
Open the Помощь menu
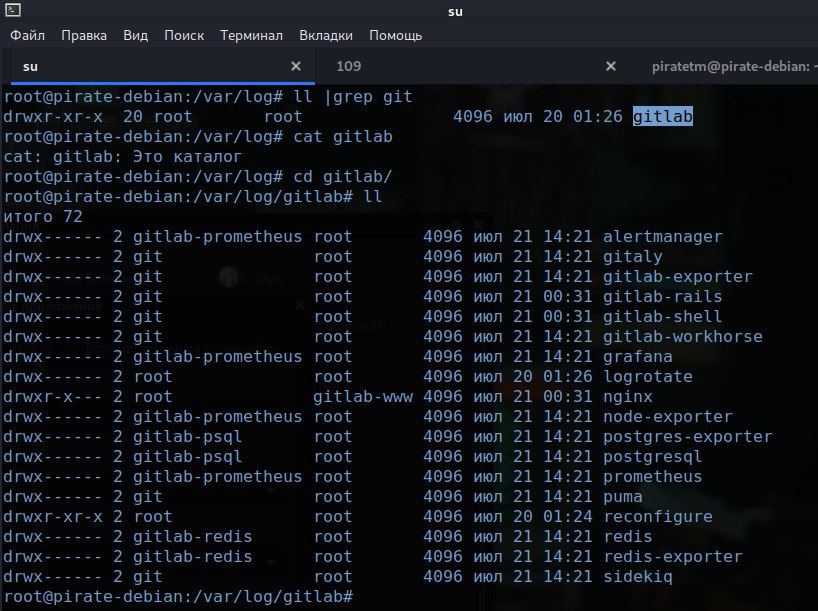395,35
